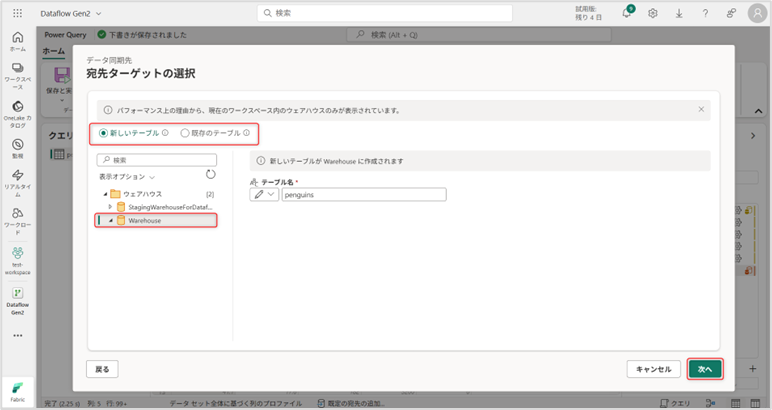
Task: Open the 表示オプション dropdown
Action: coord(127,177)
